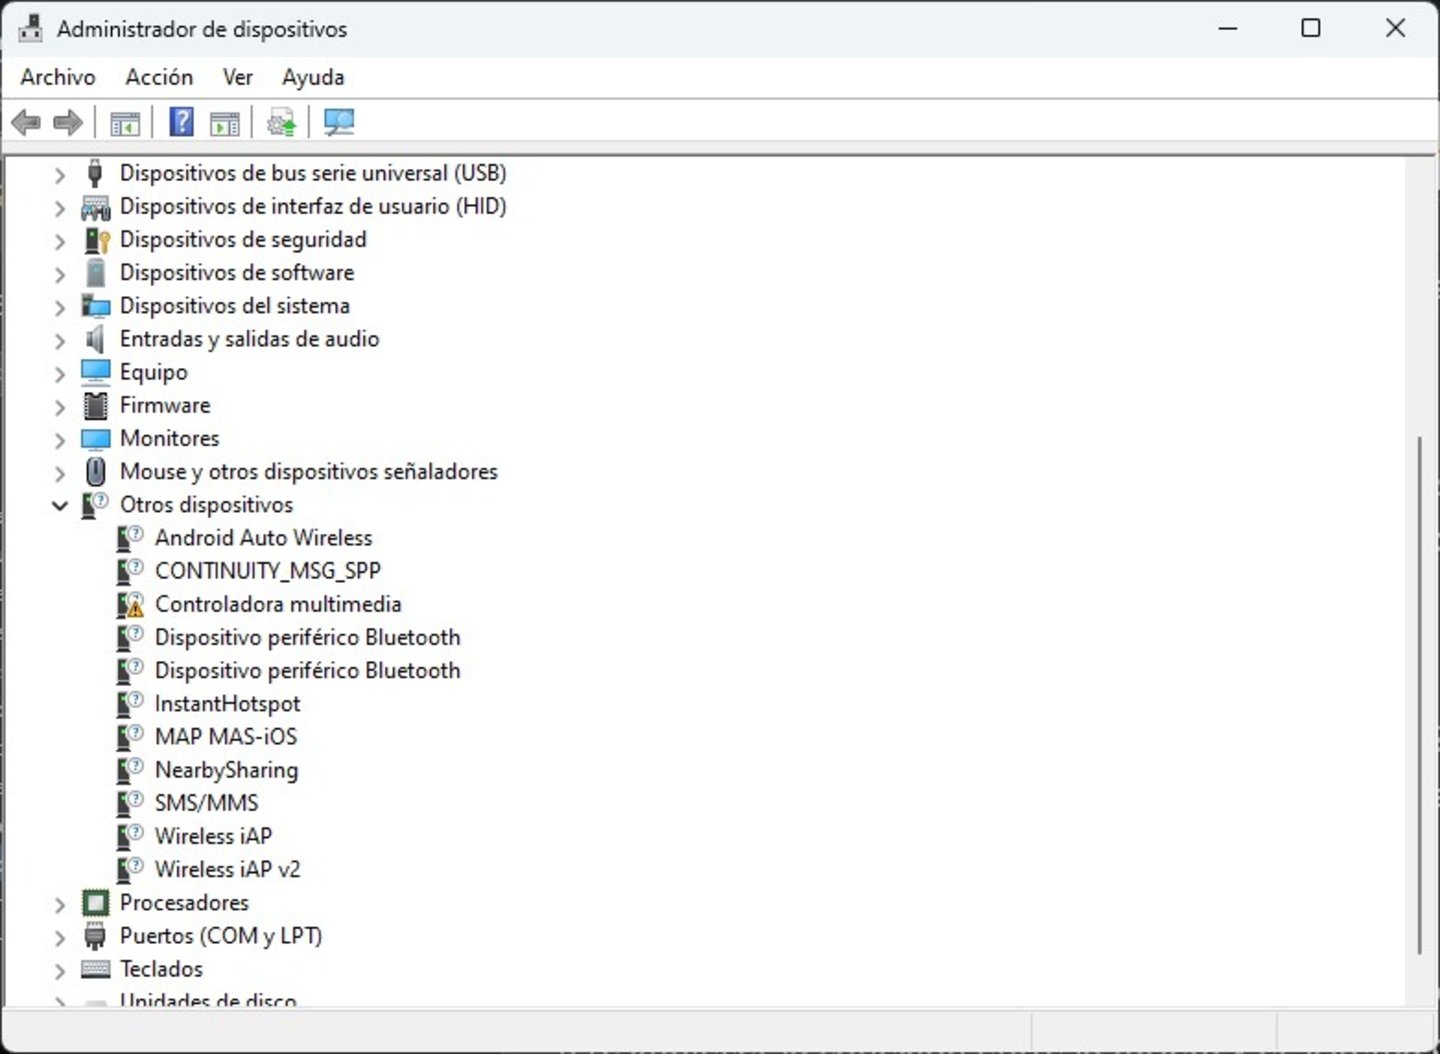This screenshot has width=1440, height=1054.
Task: Click the Firmware chip icon
Action: (95, 405)
